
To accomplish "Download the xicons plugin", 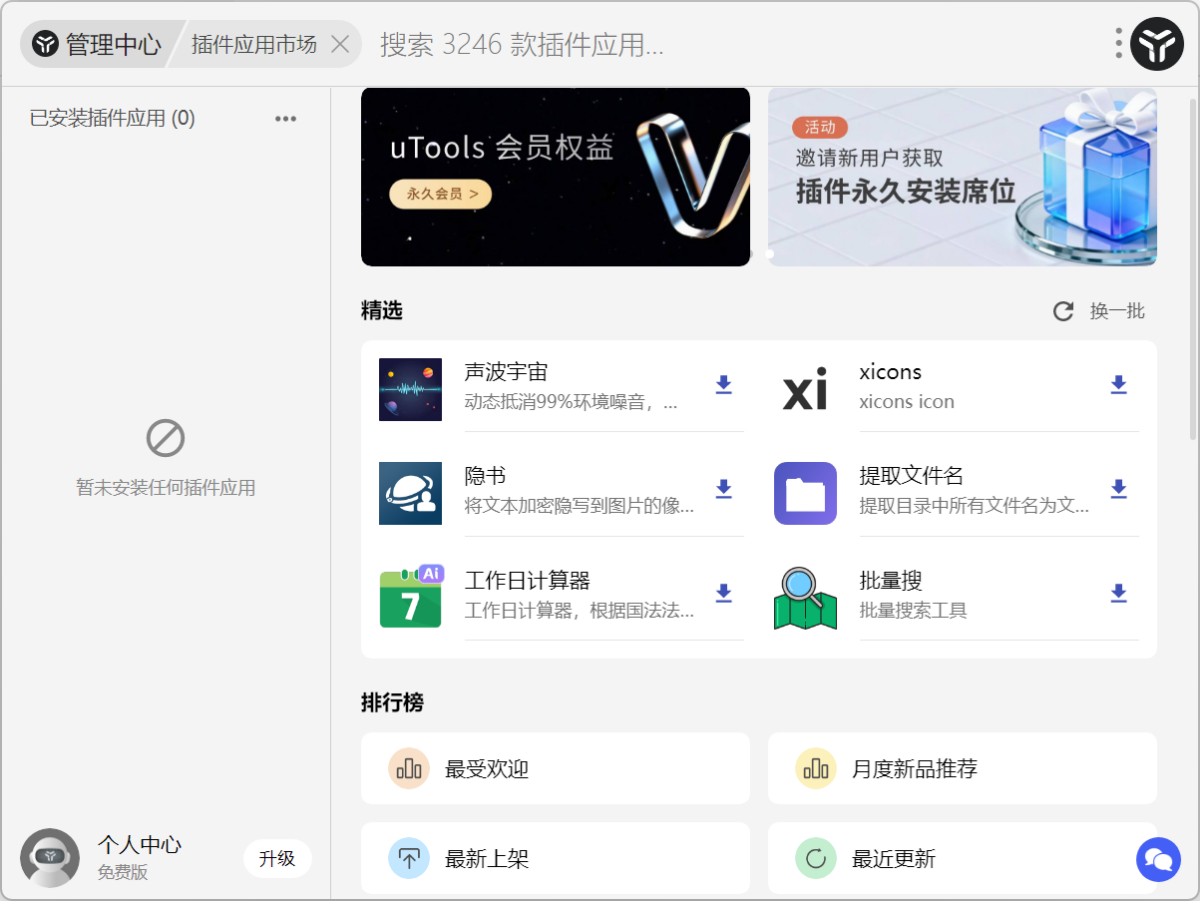I will (x=1118, y=385).
